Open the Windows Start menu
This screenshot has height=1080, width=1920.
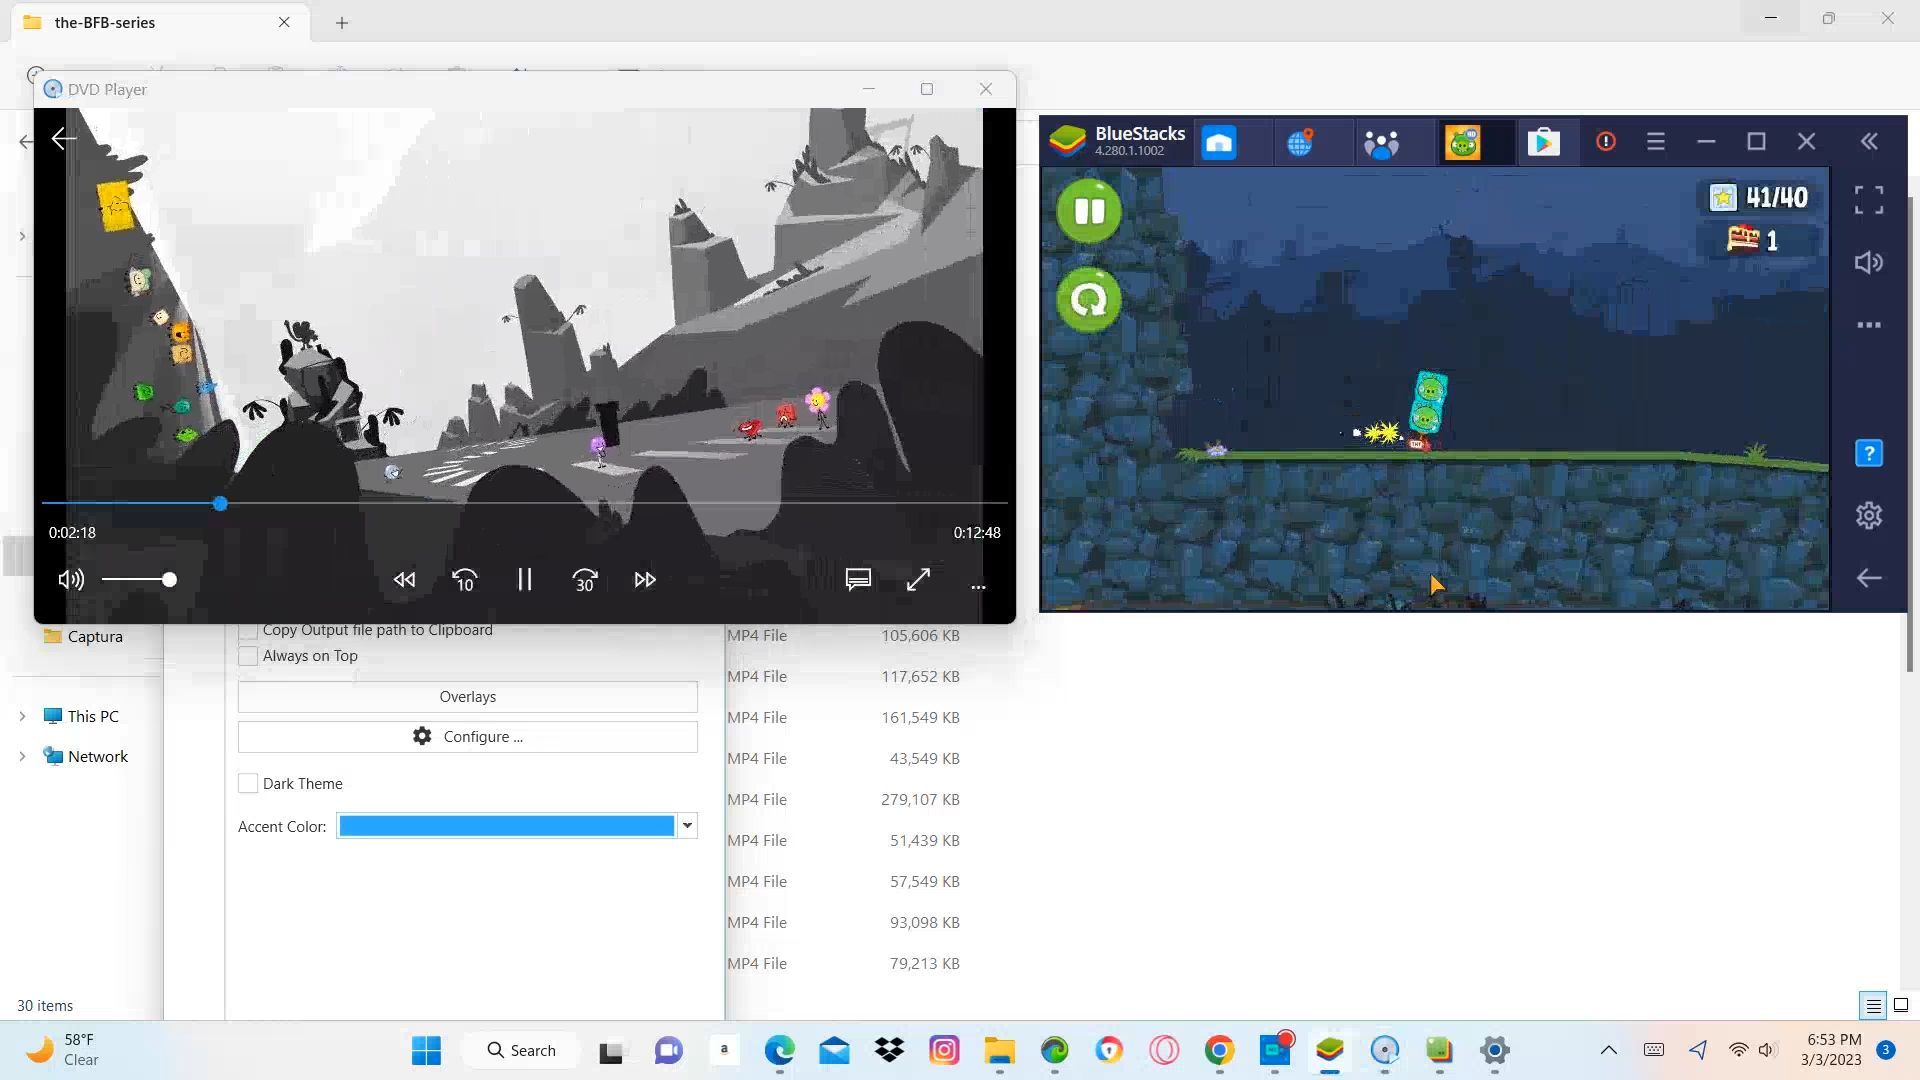tap(426, 1051)
